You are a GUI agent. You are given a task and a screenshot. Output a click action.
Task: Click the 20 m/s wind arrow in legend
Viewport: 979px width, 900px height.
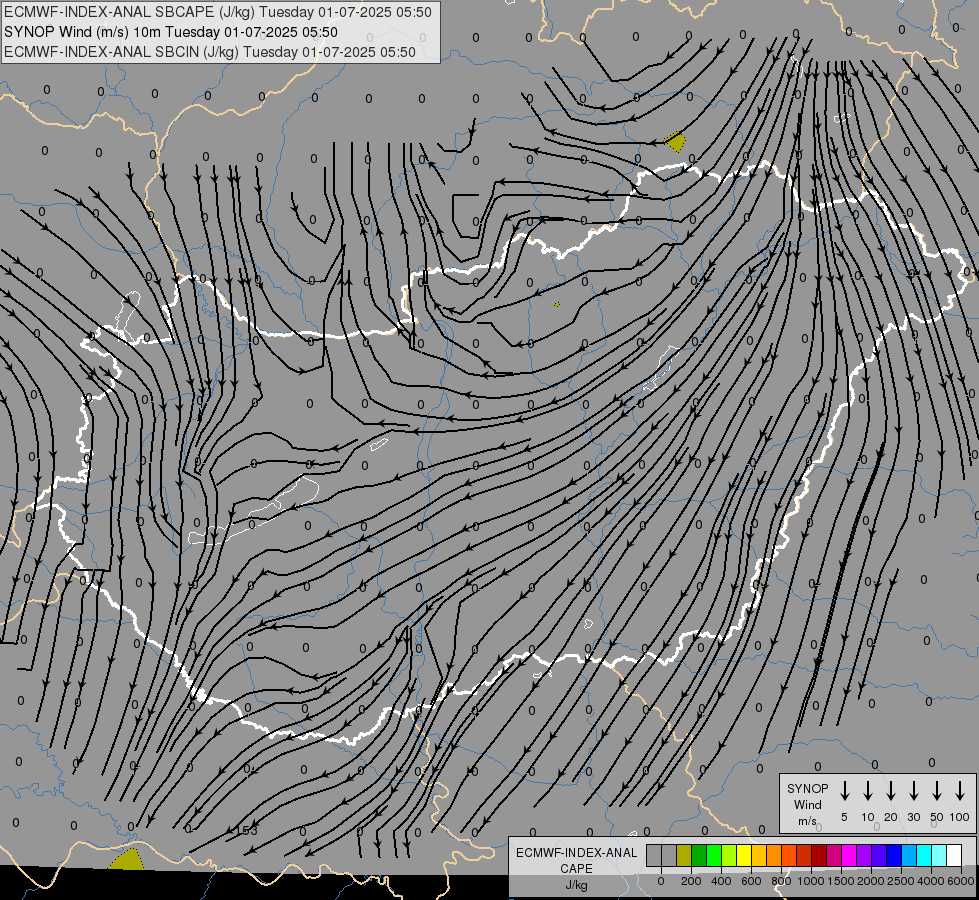tap(891, 791)
